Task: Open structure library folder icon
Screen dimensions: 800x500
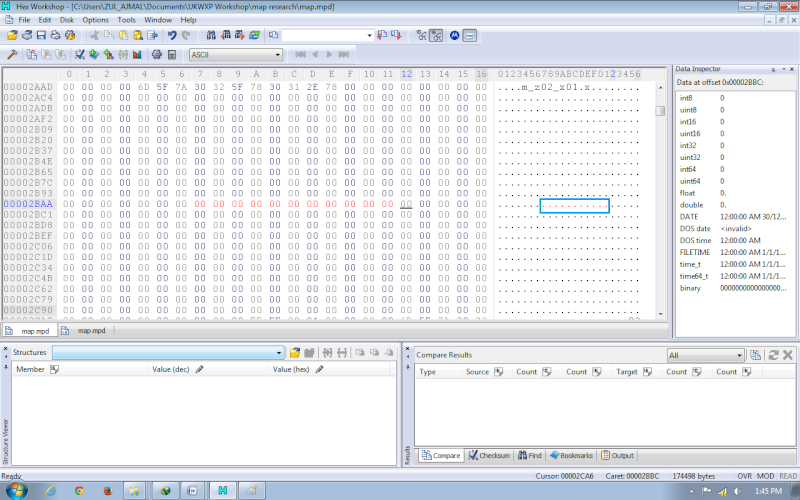Action: click(x=294, y=353)
